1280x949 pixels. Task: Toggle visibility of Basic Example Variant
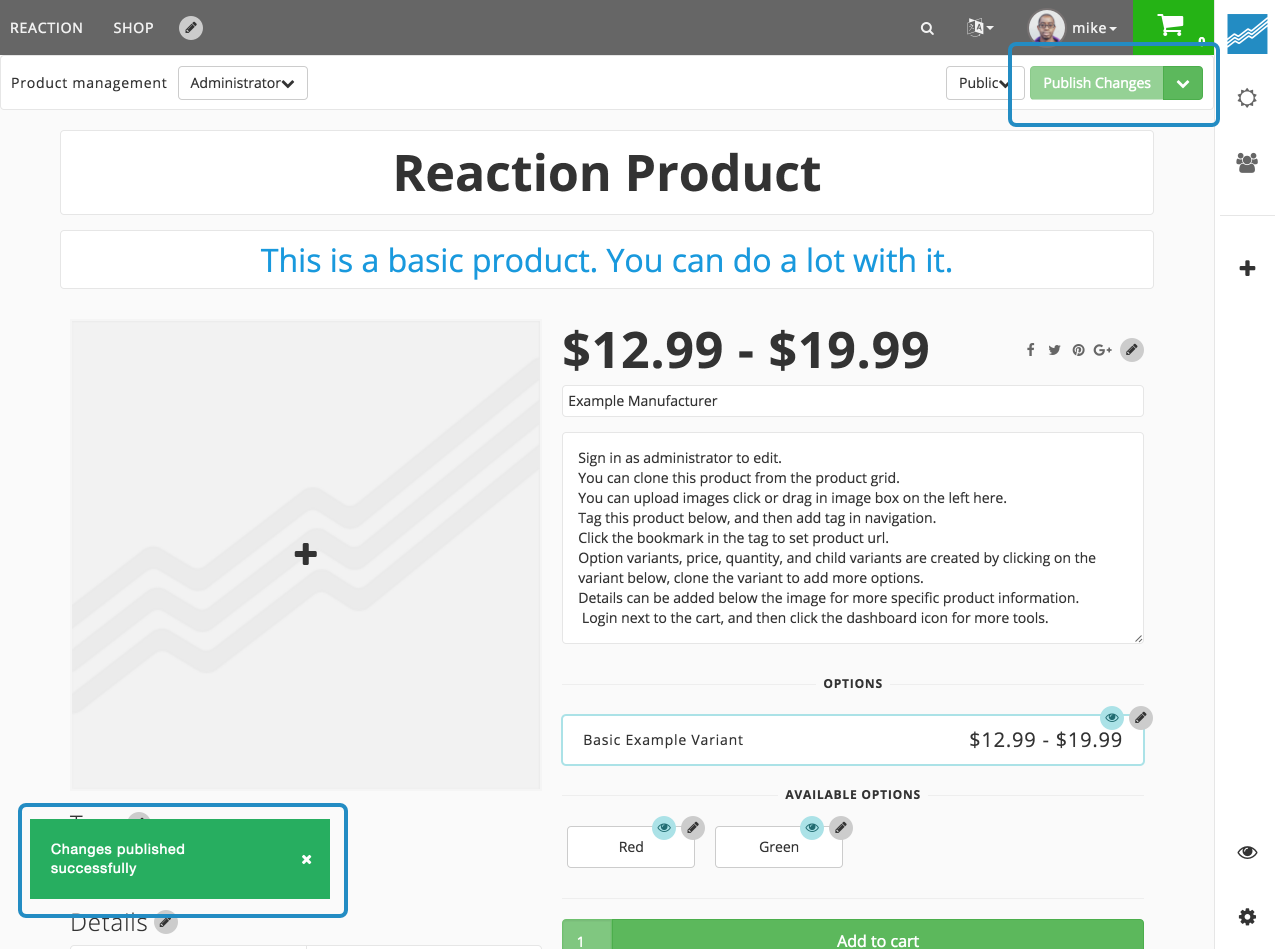coord(1112,717)
